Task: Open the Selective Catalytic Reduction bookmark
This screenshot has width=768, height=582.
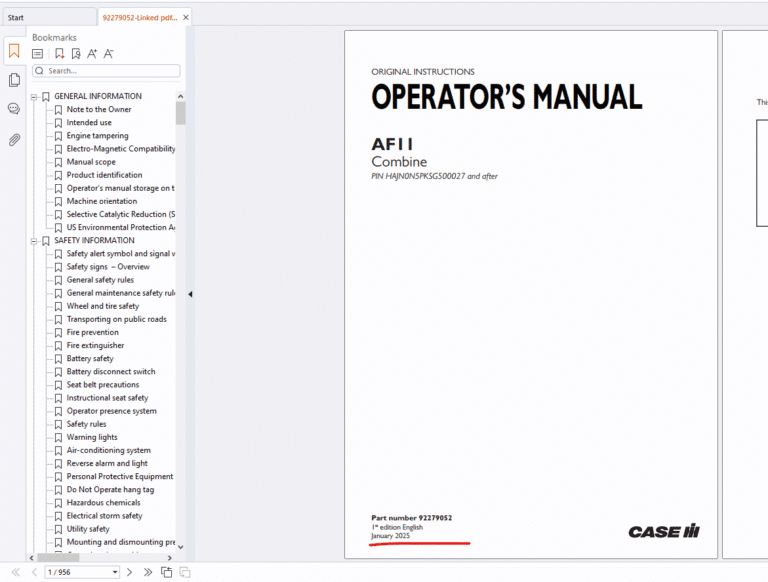Action: coord(120,215)
